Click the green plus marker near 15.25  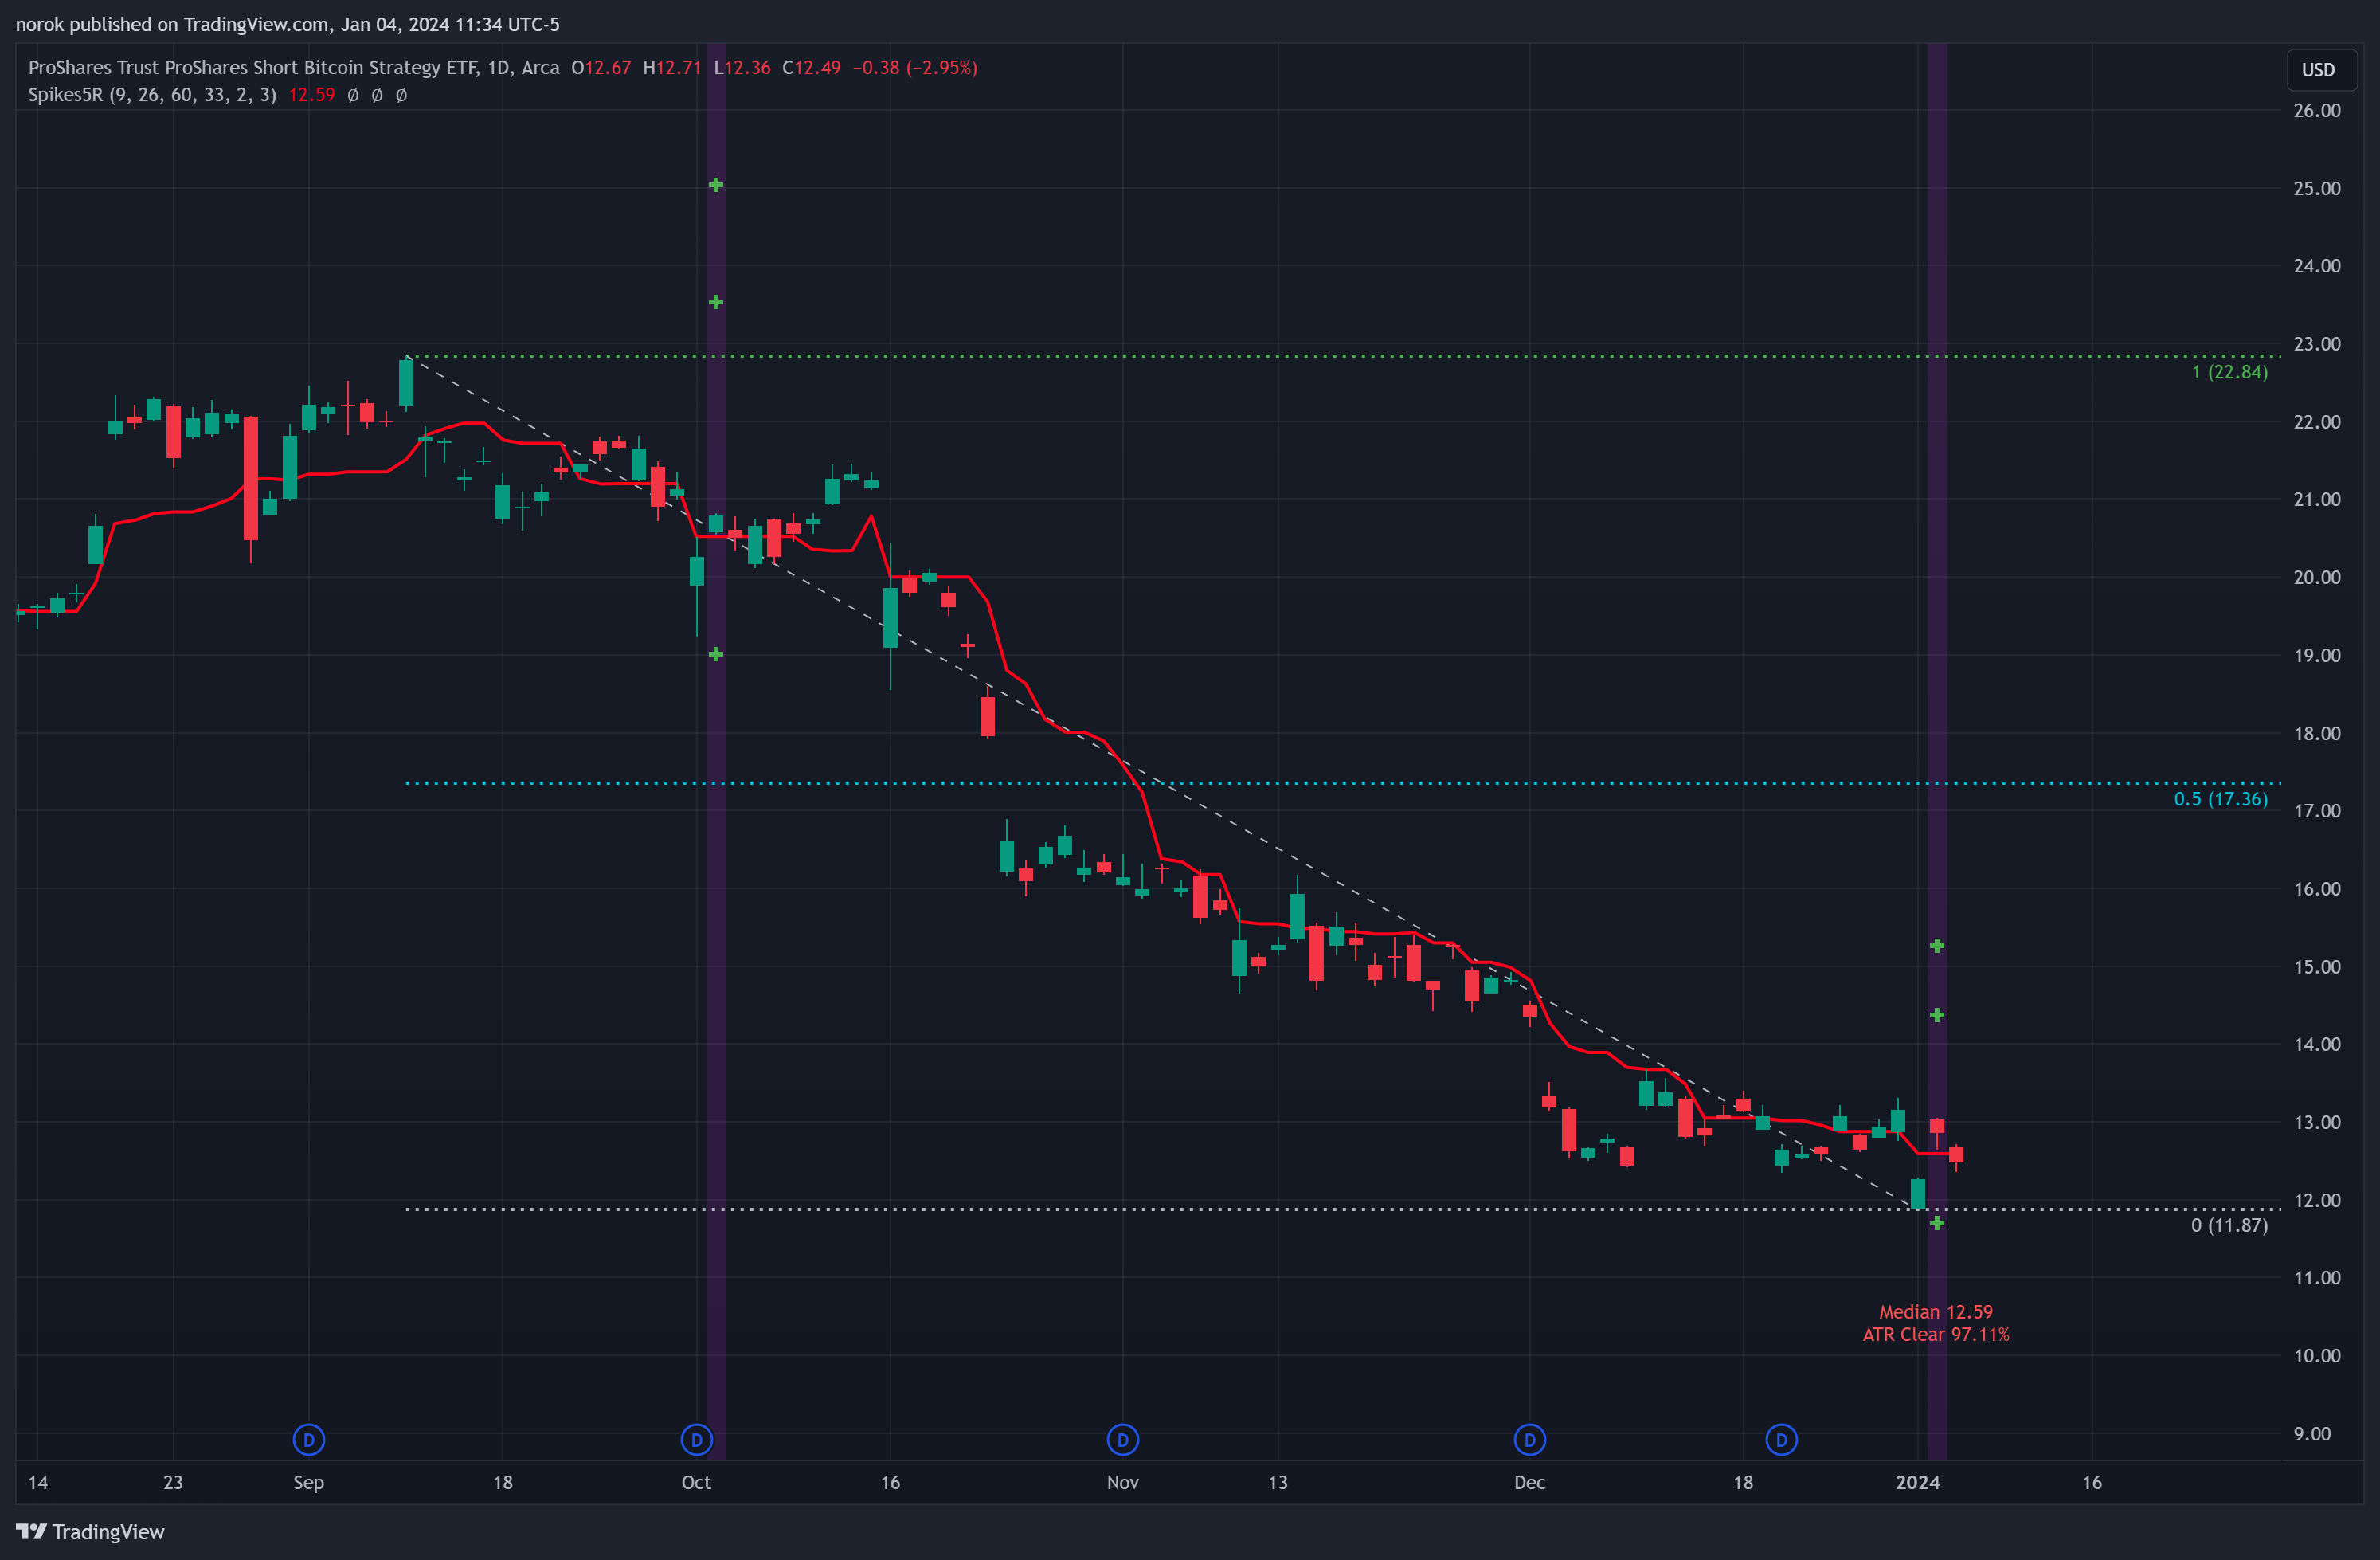point(1937,946)
